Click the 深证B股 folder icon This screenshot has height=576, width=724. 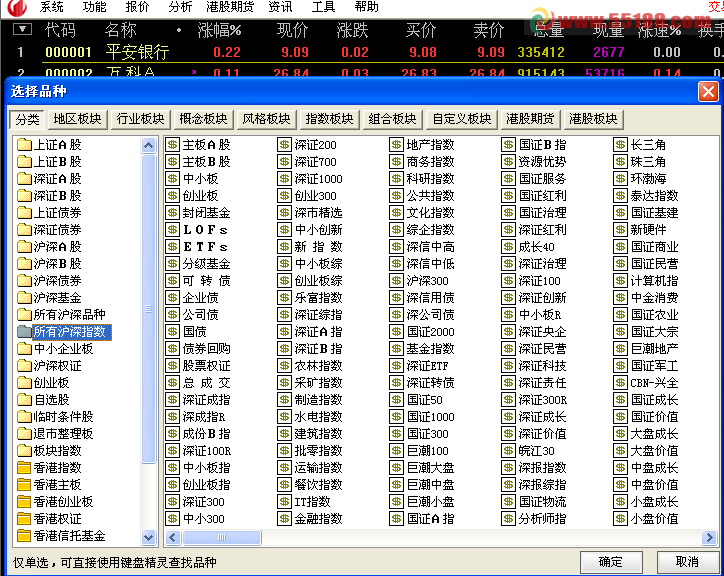[24, 196]
